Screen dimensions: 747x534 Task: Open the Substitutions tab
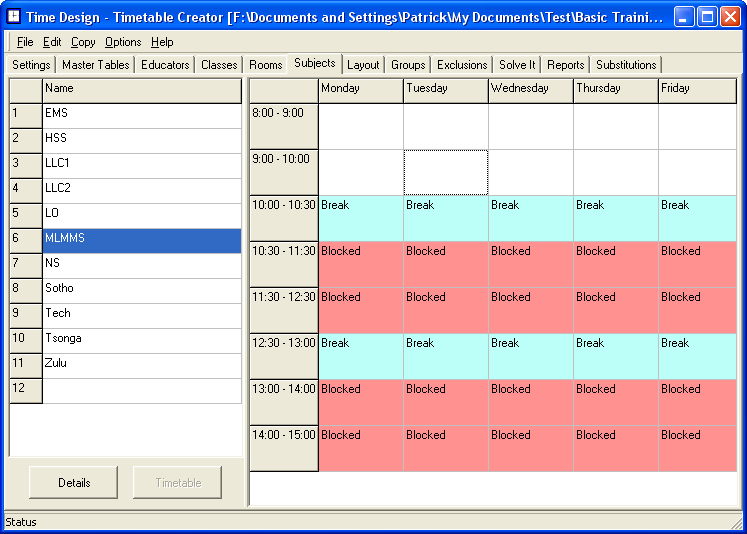point(626,65)
